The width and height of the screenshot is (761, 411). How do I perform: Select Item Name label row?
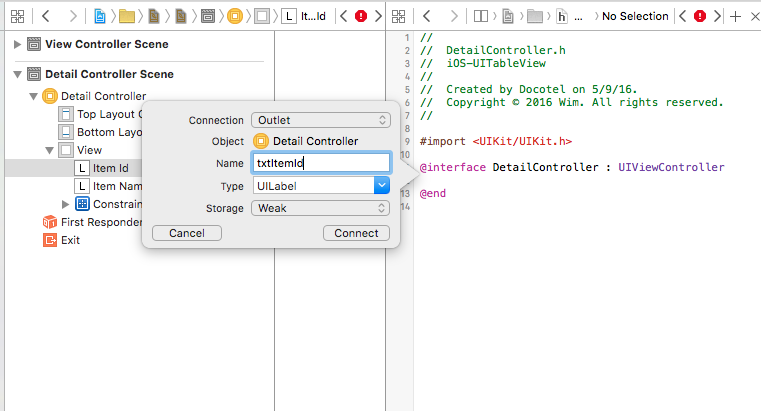[108, 186]
